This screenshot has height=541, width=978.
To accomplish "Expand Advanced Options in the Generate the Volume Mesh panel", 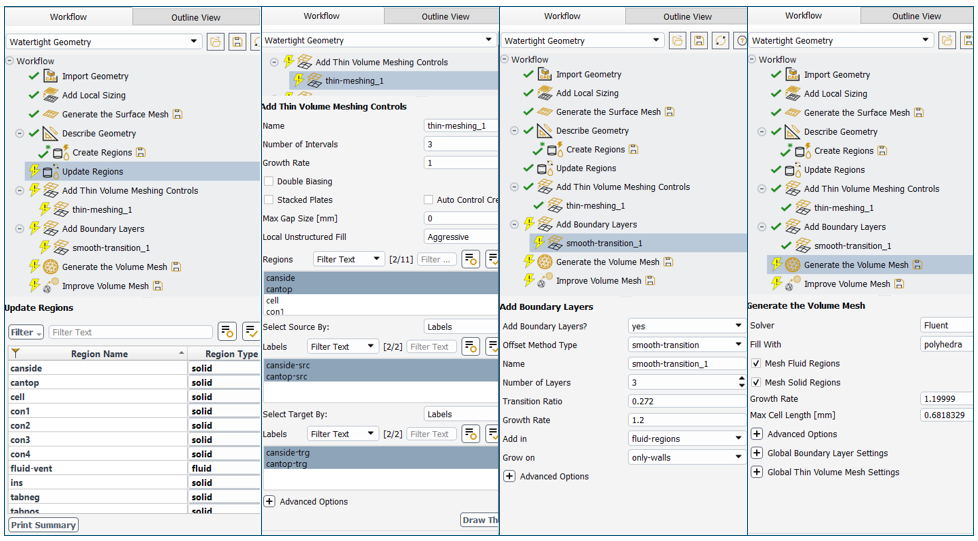I will coord(757,434).
